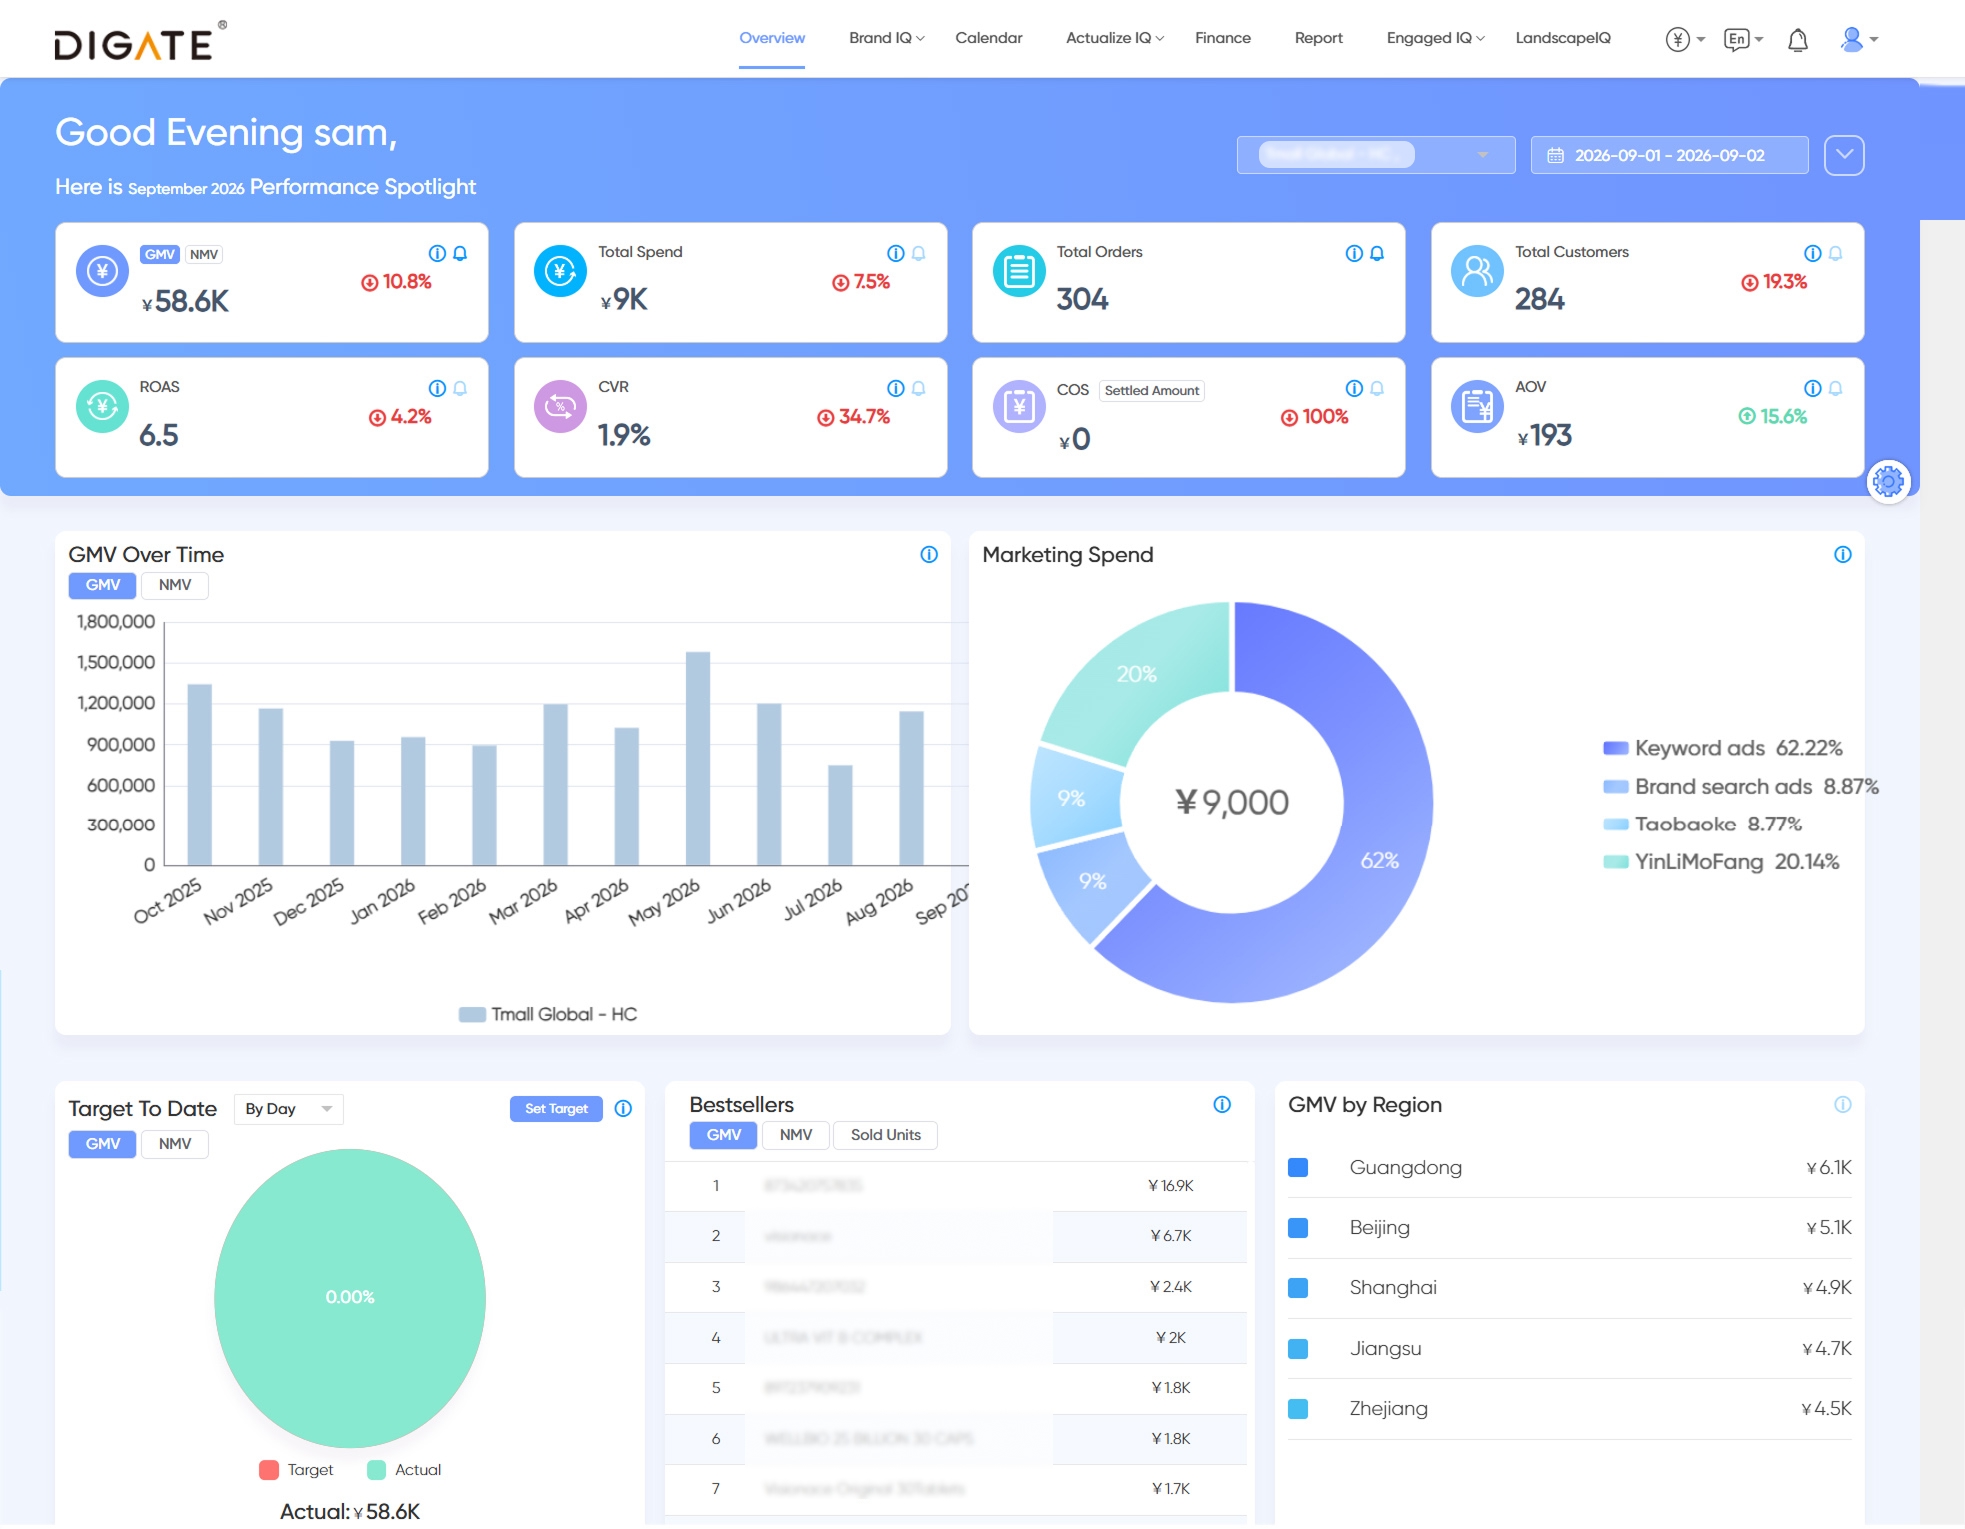Click info icon on AOV card

coord(1812,388)
